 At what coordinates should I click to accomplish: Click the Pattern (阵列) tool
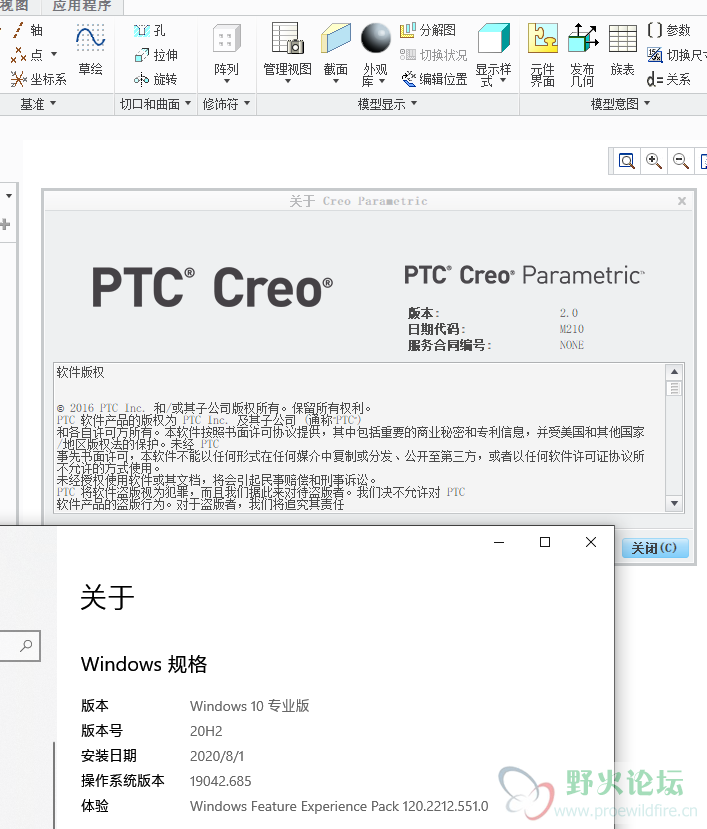(226, 50)
